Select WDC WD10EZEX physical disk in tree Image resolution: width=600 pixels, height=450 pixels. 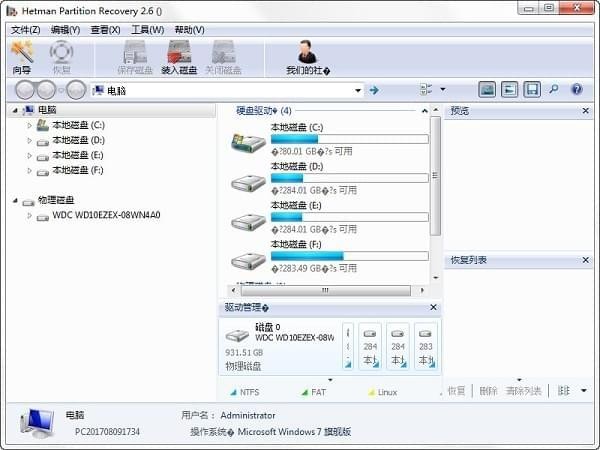pyautogui.click(x=105, y=215)
